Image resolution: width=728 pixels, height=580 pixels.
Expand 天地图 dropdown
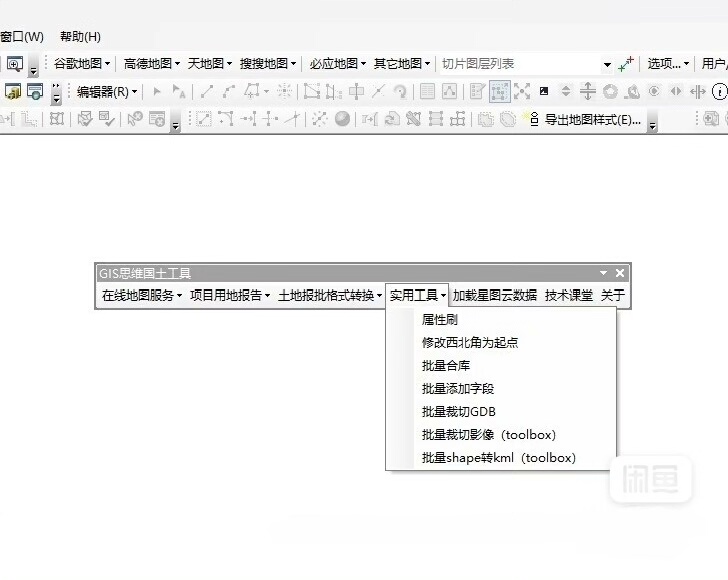coord(209,64)
